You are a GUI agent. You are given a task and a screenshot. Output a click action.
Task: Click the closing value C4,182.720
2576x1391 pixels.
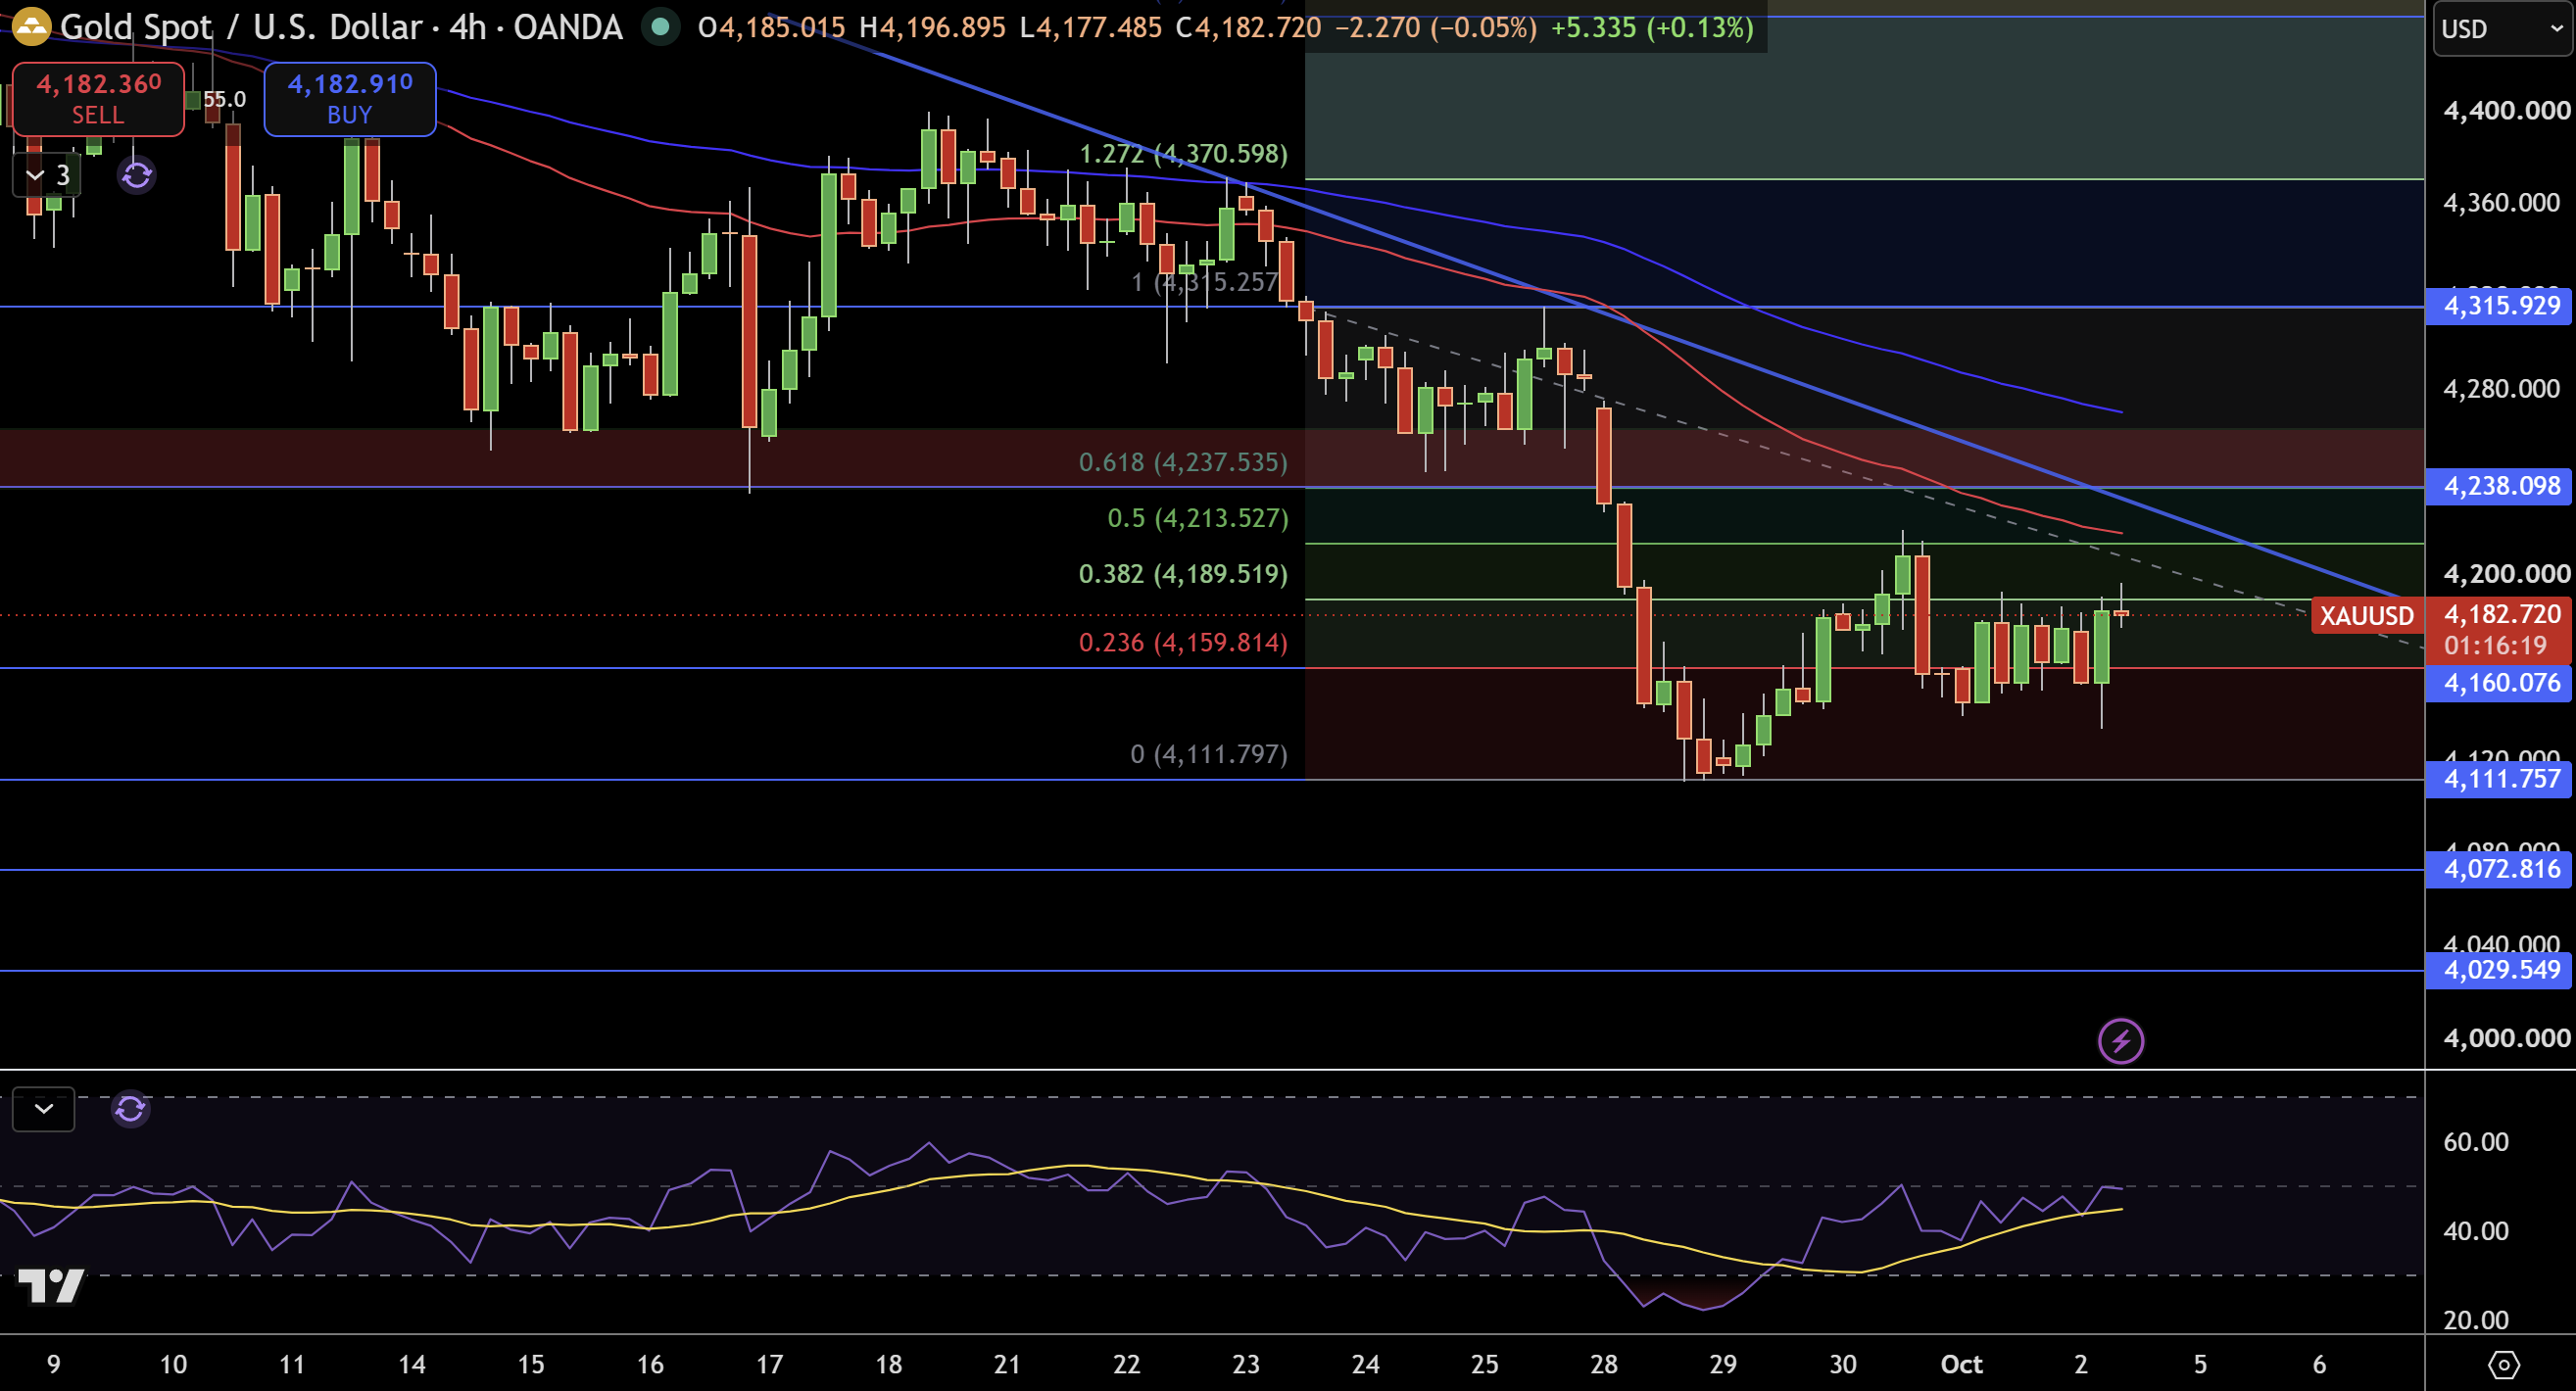[1248, 27]
